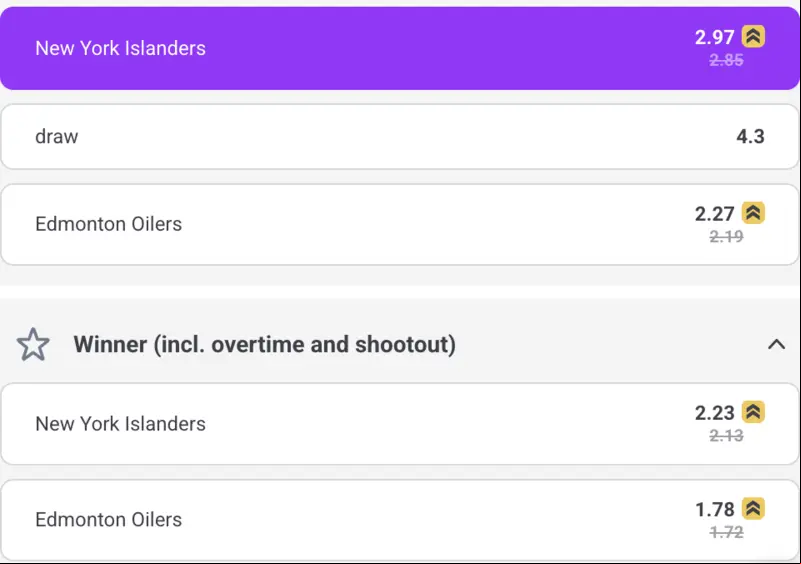The width and height of the screenshot is (801, 564).
Task: Click the odds-up arrow icon beside 1.78
Action: [x=753, y=509]
